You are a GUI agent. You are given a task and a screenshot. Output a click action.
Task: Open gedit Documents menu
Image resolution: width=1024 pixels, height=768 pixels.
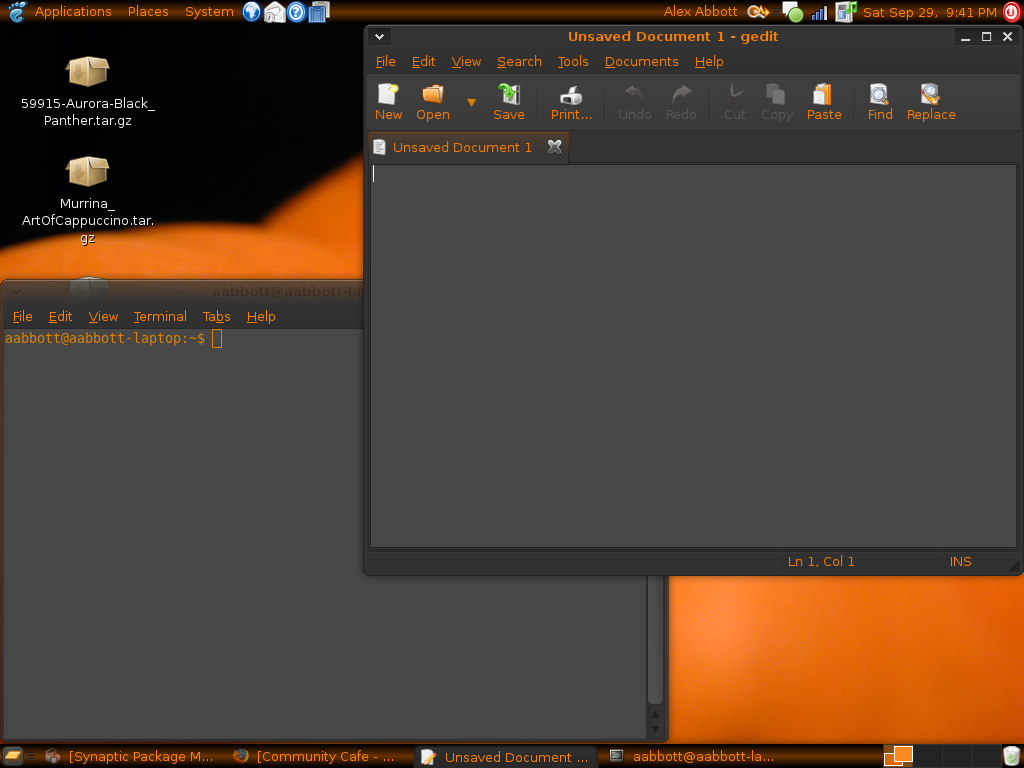641,61
